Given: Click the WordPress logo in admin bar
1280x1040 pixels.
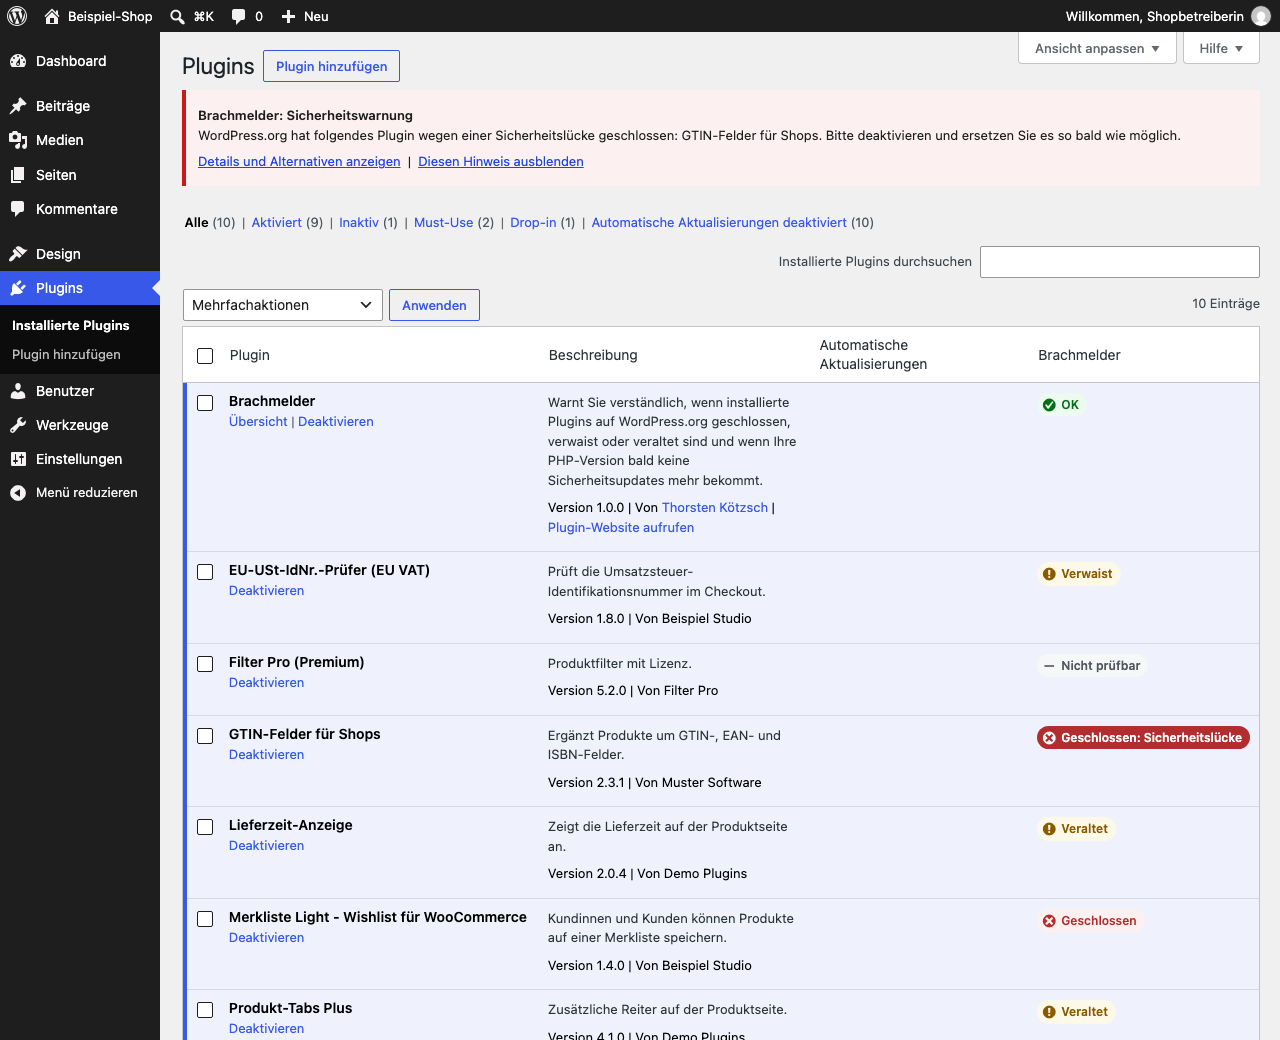Looking at the screenshot, I should [x=17, y=16].
